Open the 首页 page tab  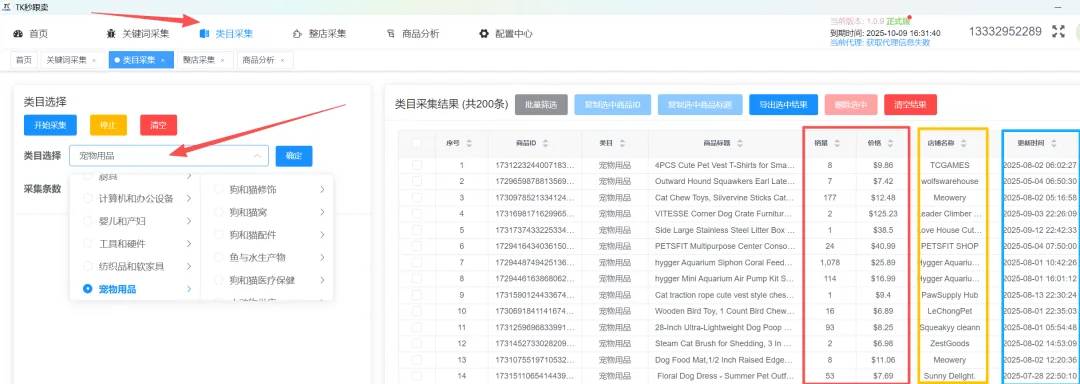click(x=24, y=61)
